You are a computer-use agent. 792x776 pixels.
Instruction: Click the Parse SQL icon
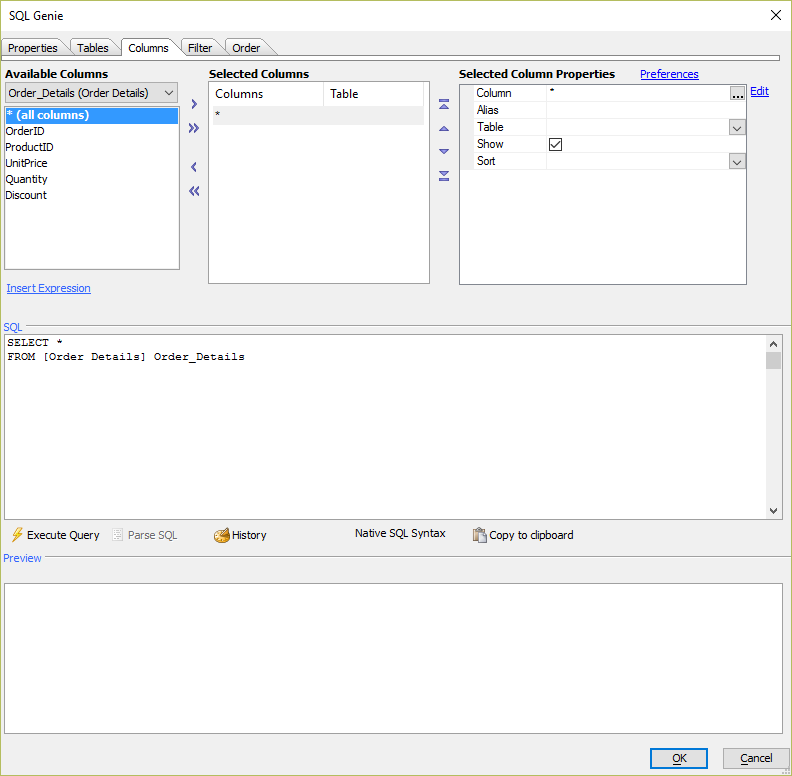click(117, 535)
